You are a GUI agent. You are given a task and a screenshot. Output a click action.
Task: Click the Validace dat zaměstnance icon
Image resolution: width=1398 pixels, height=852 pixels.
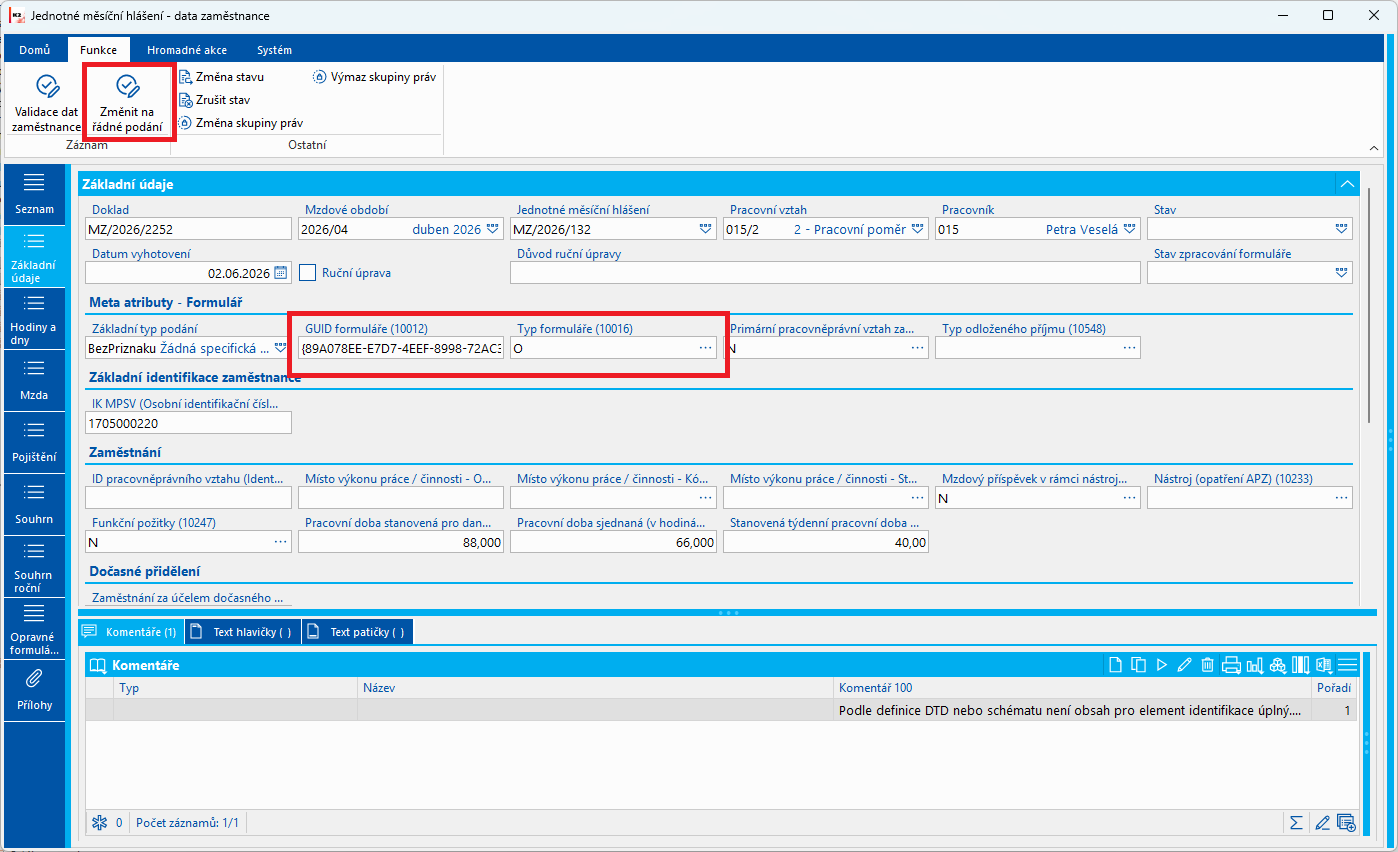[x=47, y=85]
